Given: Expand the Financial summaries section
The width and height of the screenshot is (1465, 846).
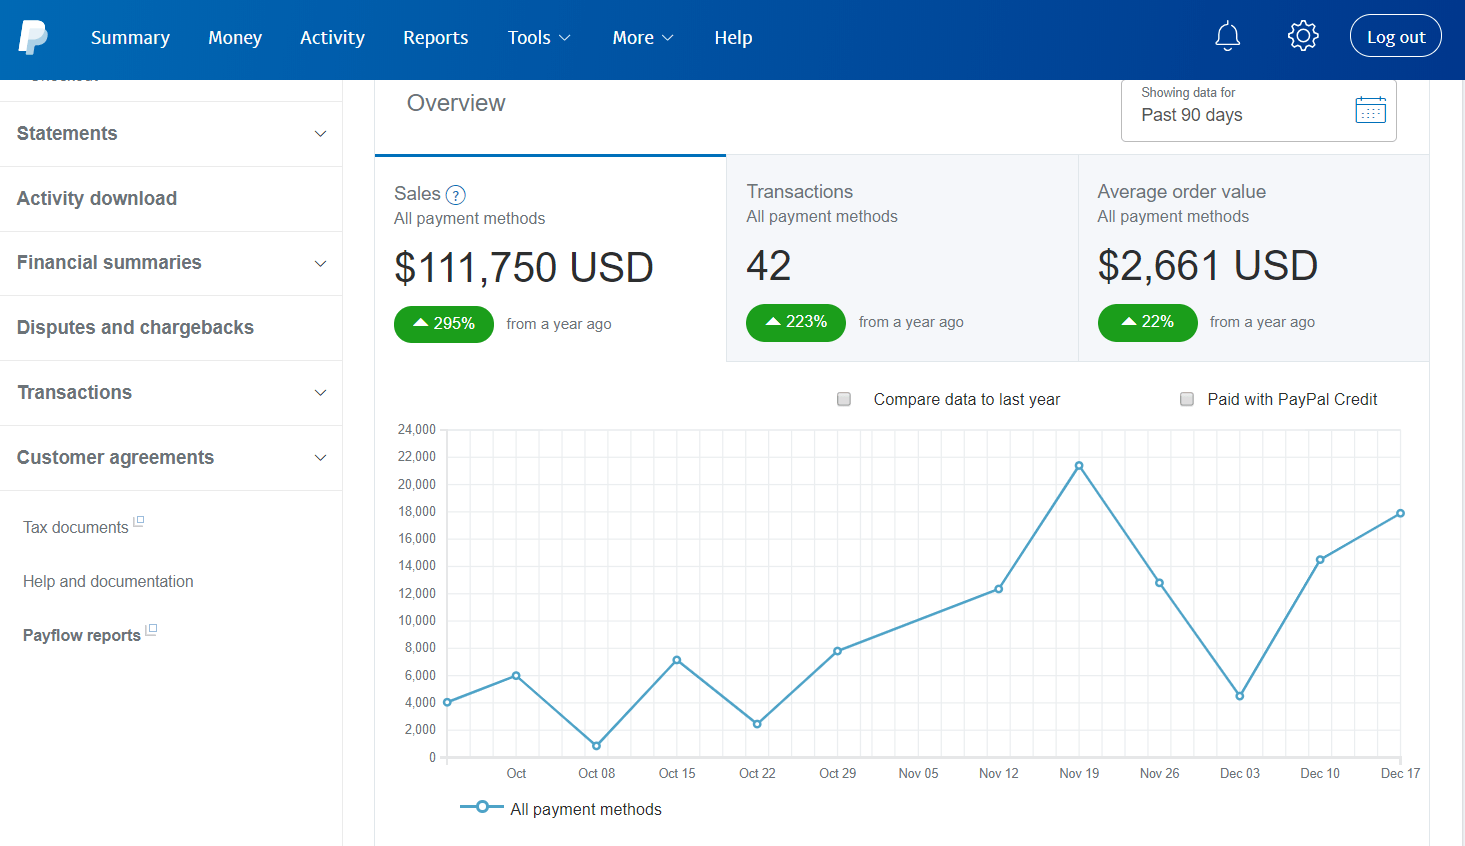Looking at the screenshot, I should 171,263.
